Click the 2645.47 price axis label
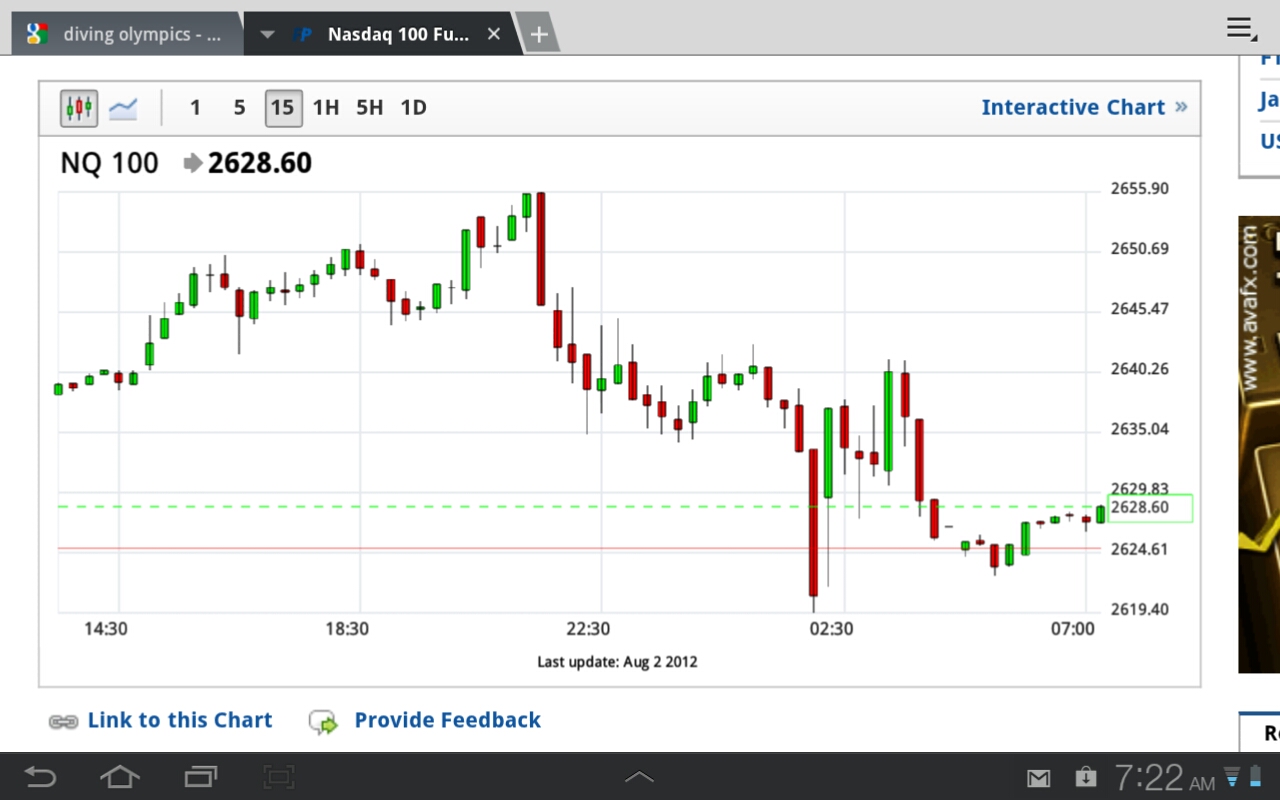 [1140, 309]
